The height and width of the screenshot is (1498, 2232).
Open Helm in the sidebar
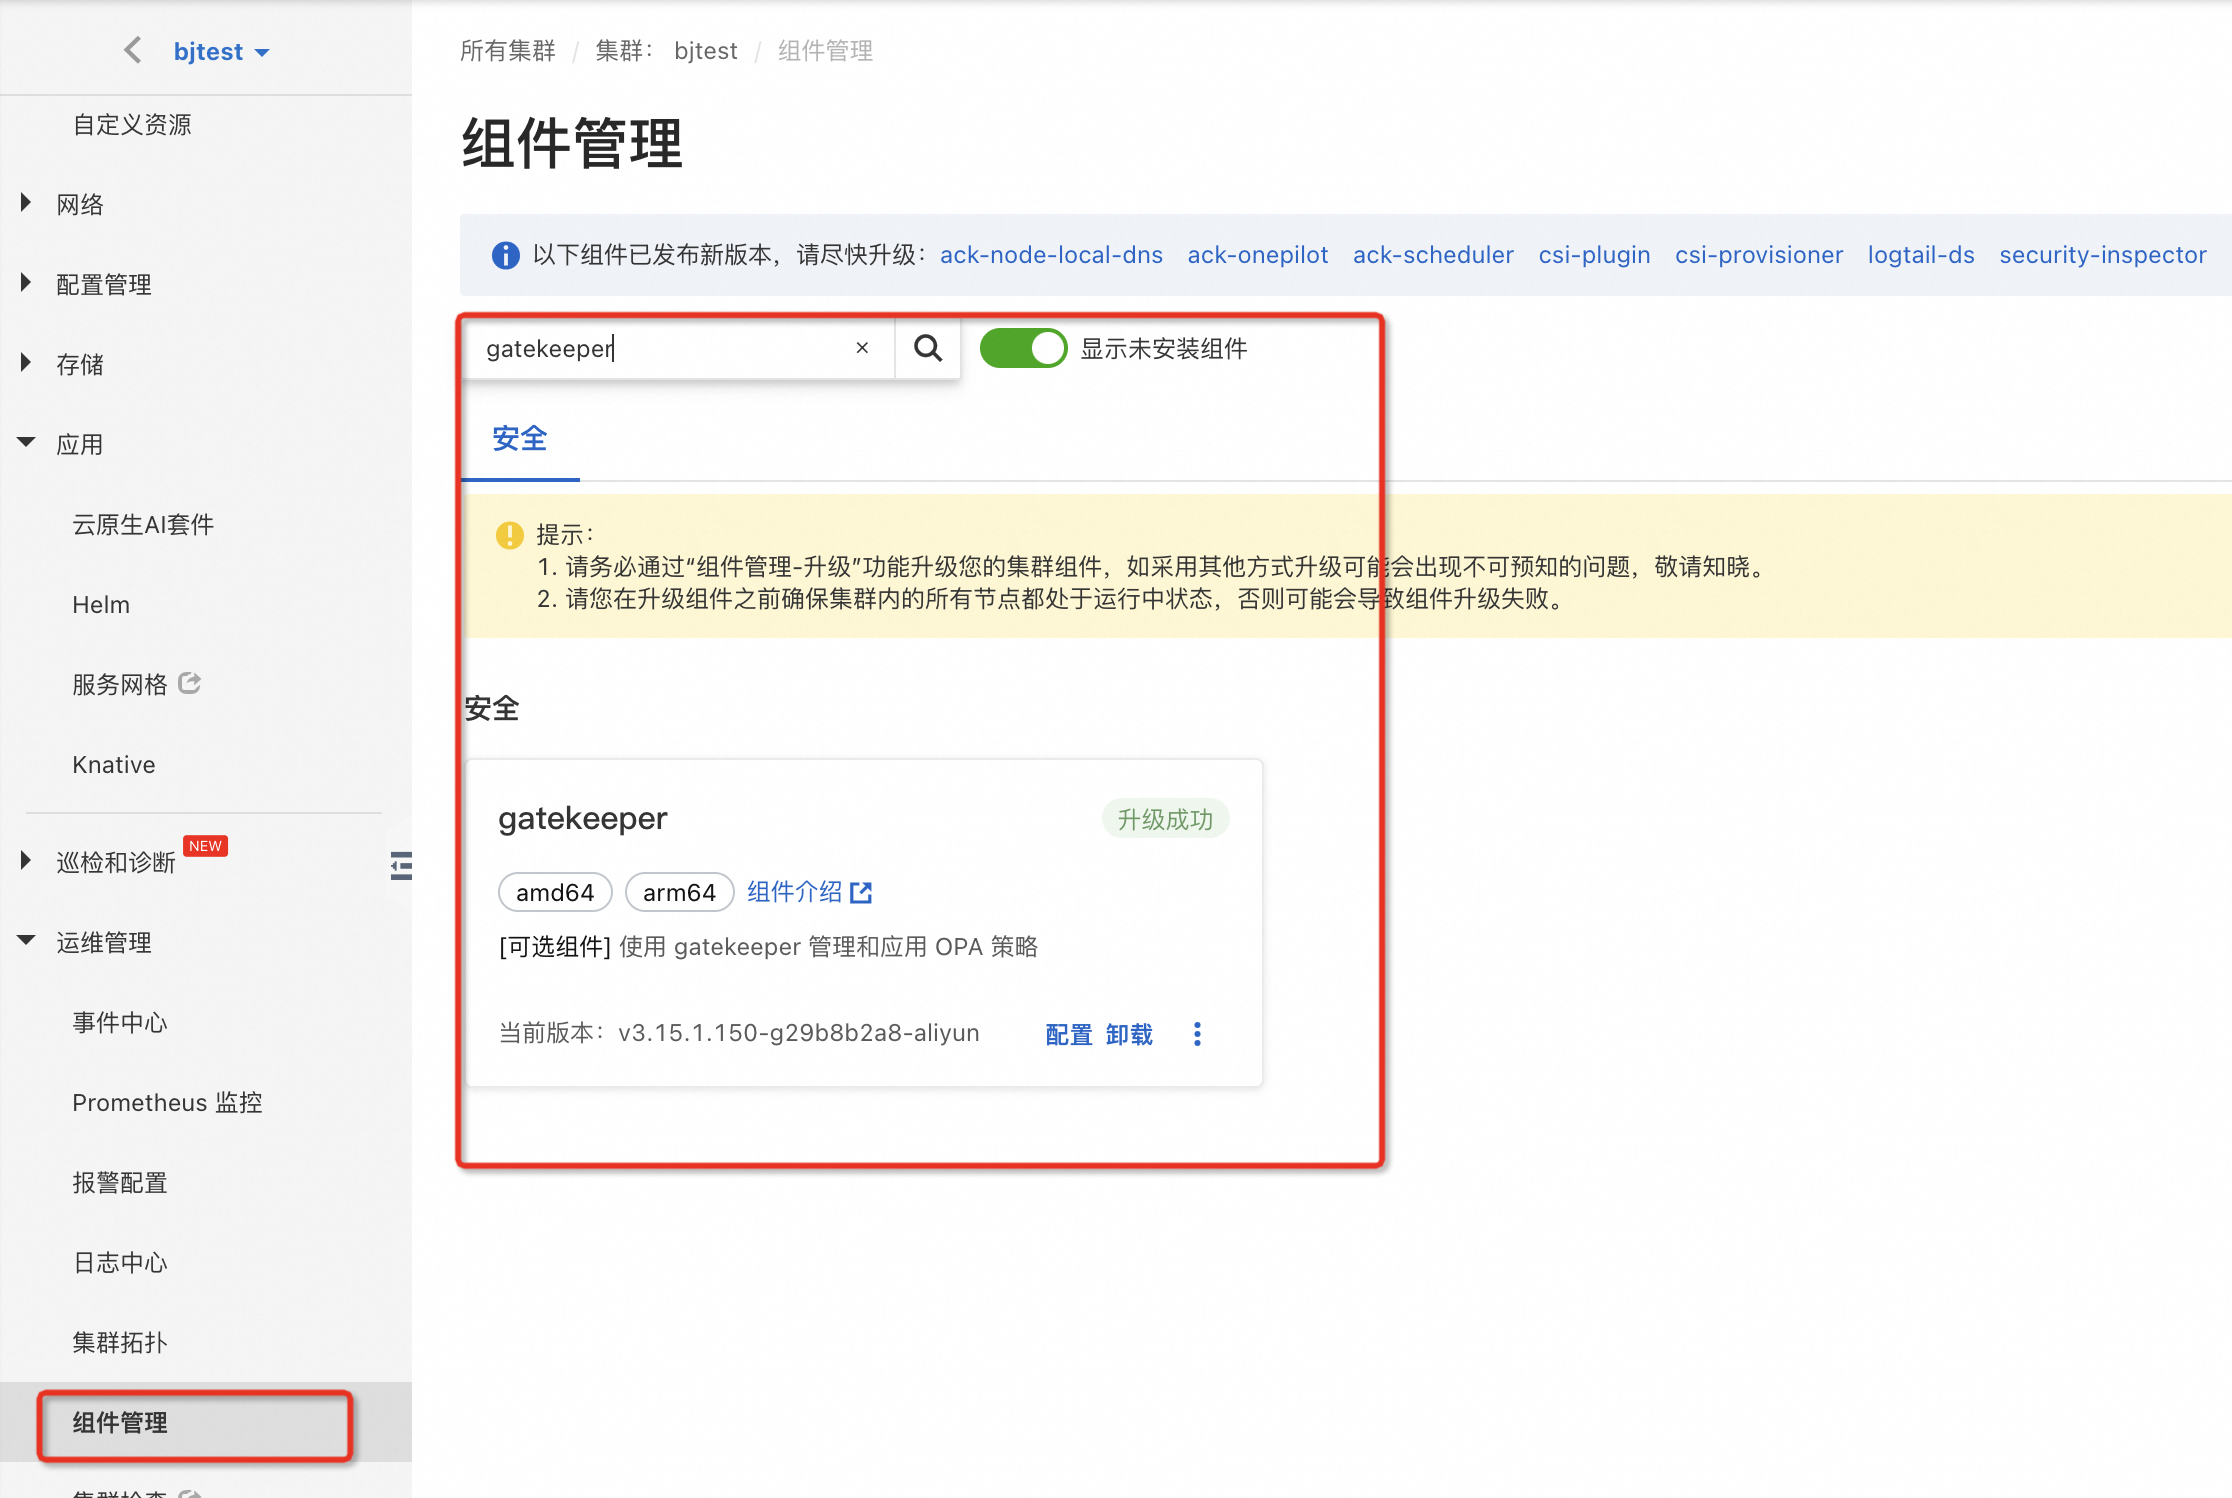(x=101, y=605)
